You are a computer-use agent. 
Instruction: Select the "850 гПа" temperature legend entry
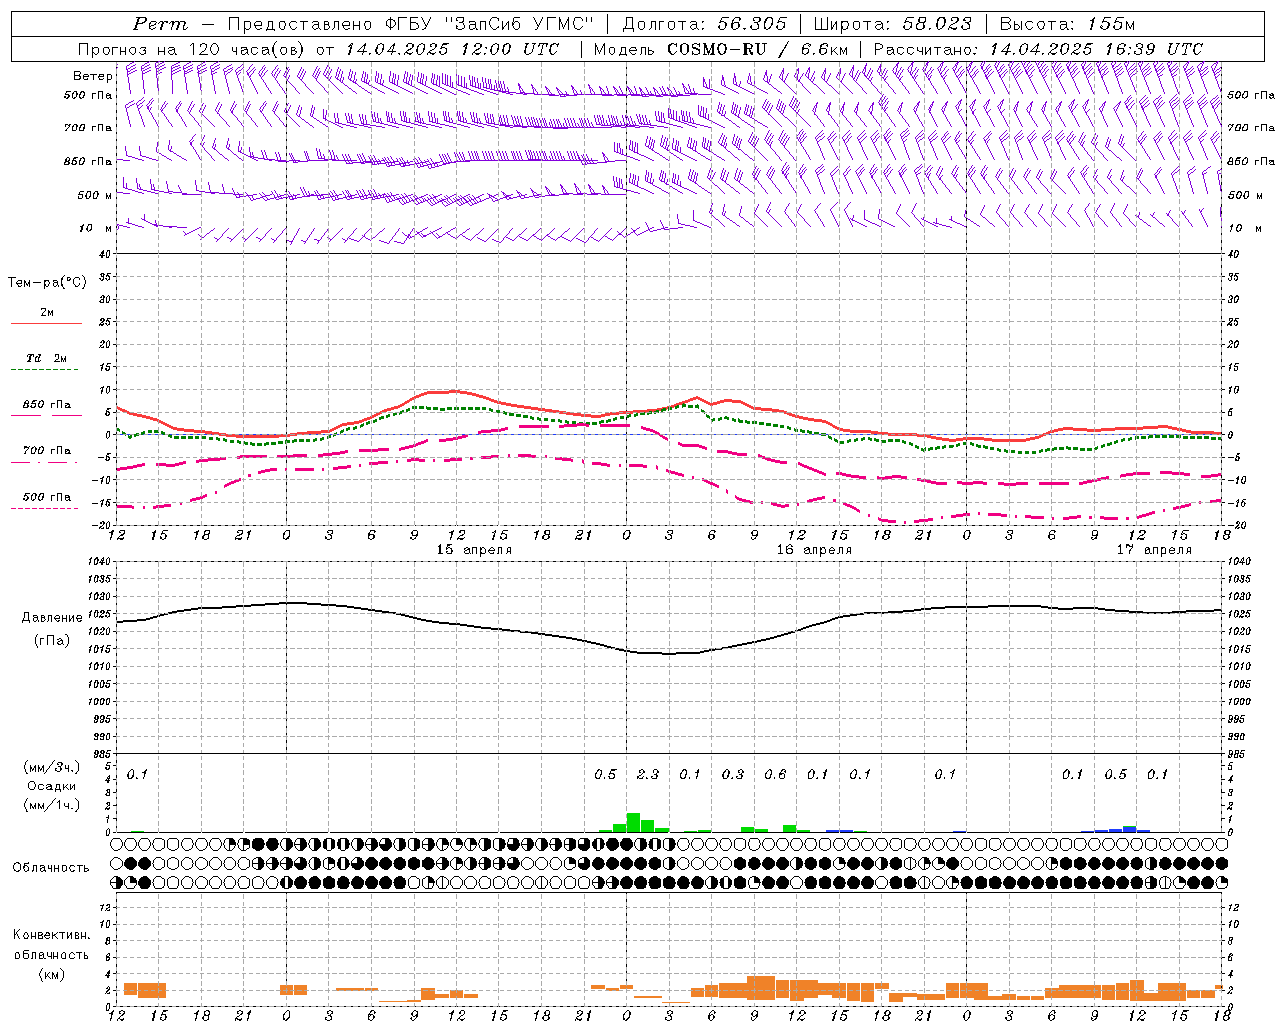tap(47, 405)
